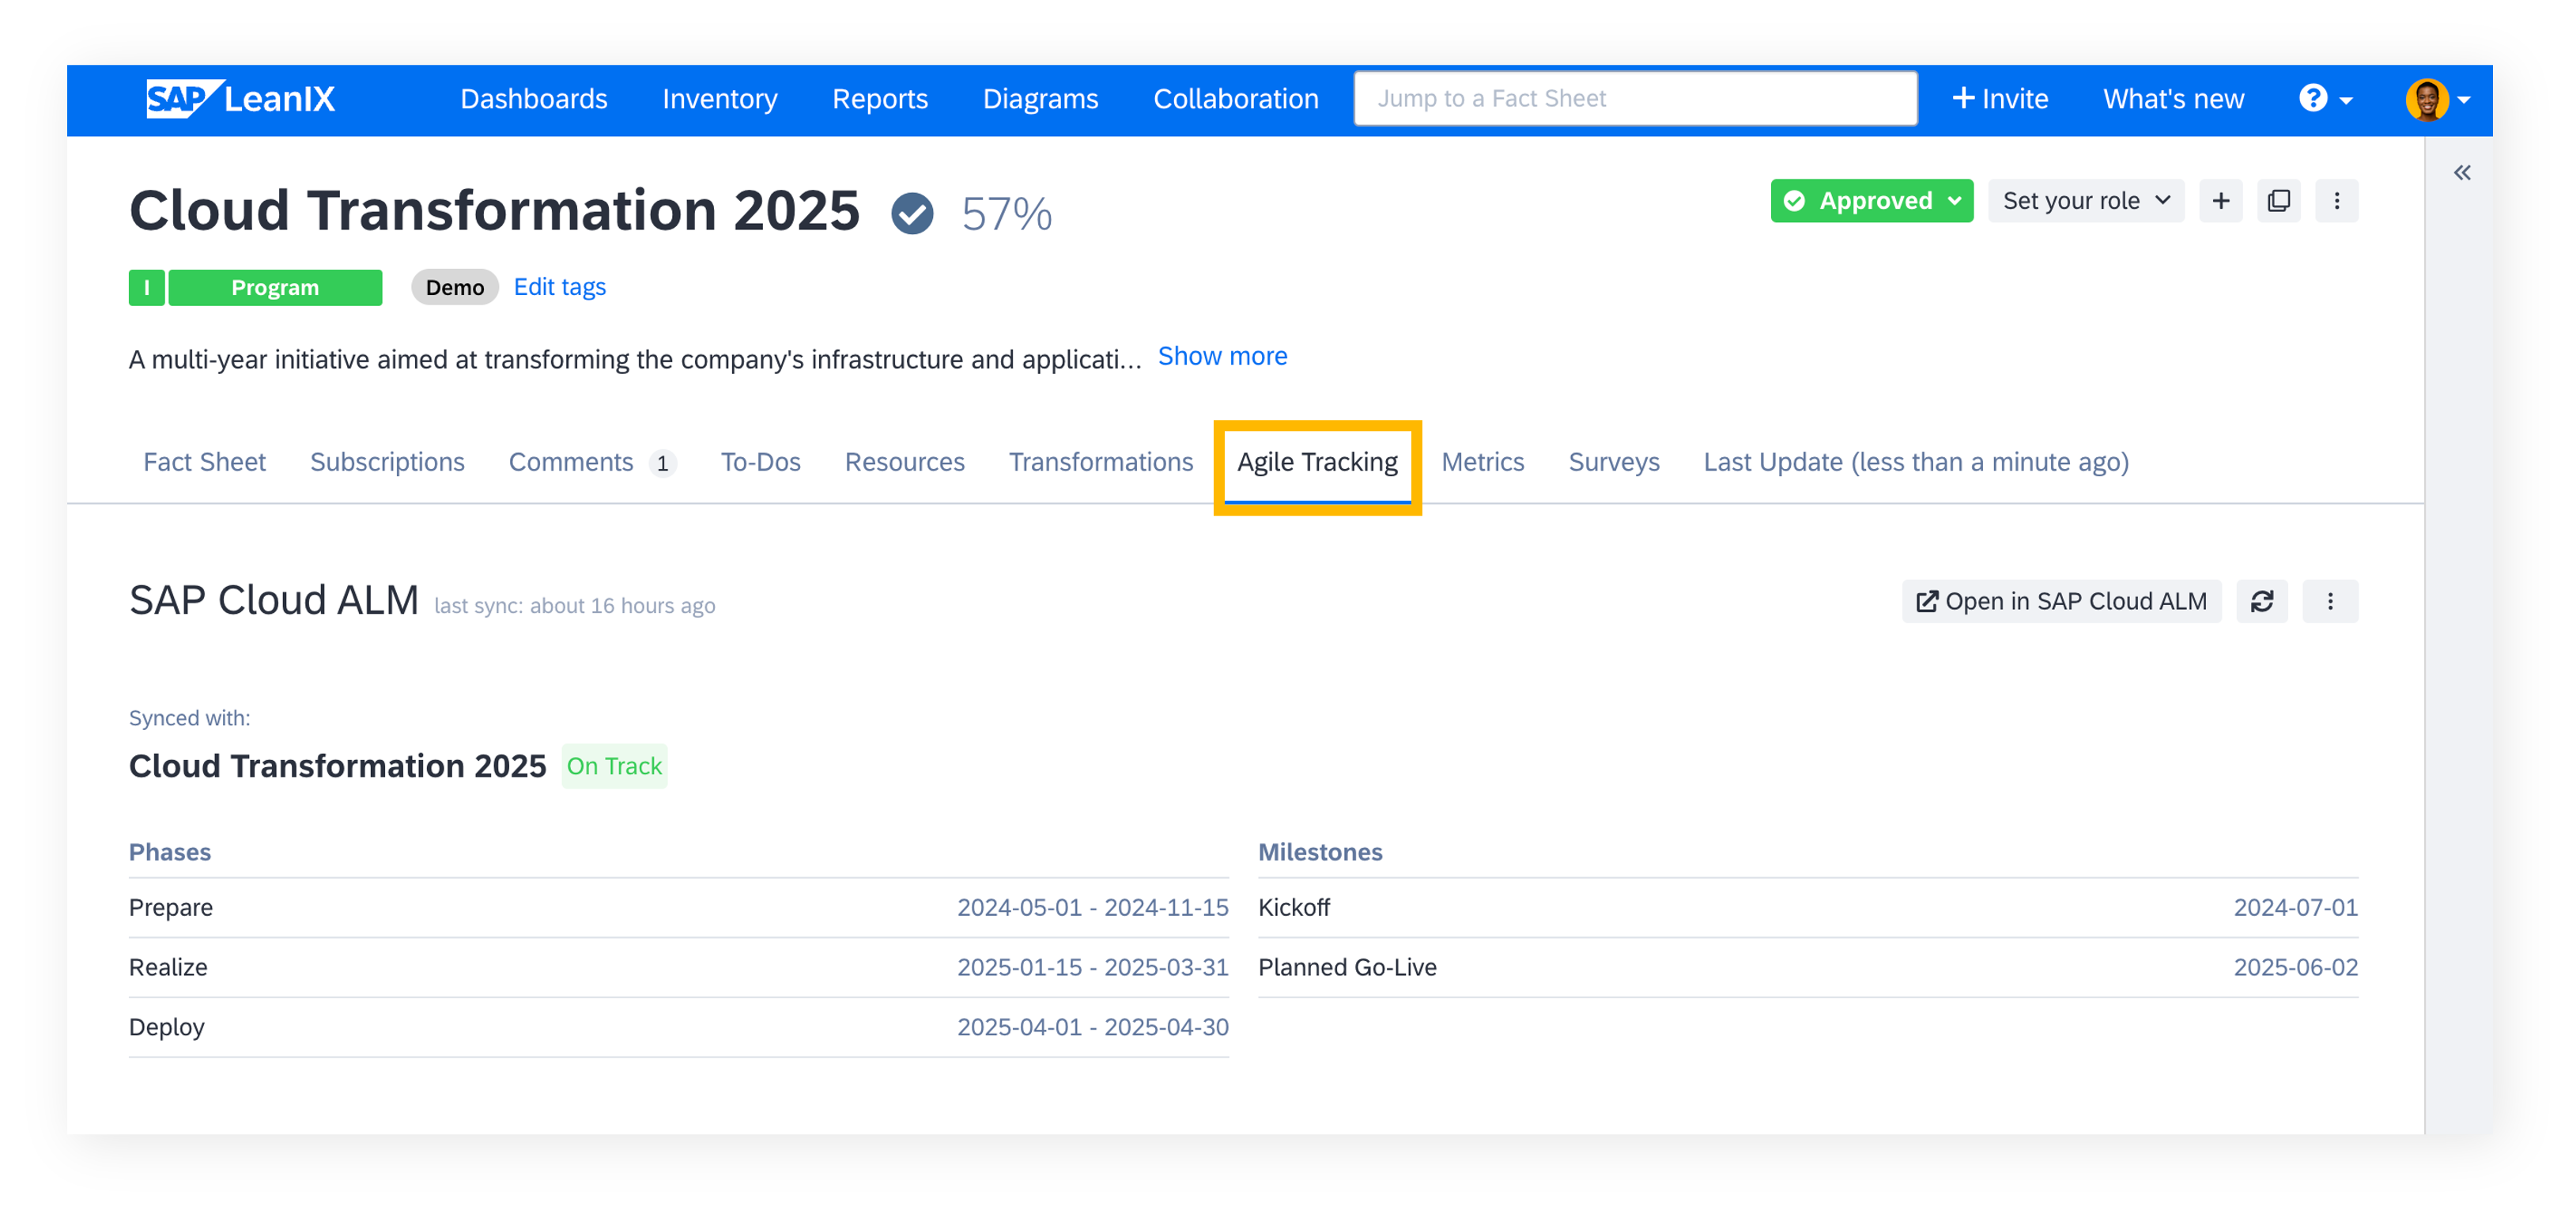Switch to the To-Dos tab
The width and height of the screenshot is (2576, 1218).
(760, 462)
